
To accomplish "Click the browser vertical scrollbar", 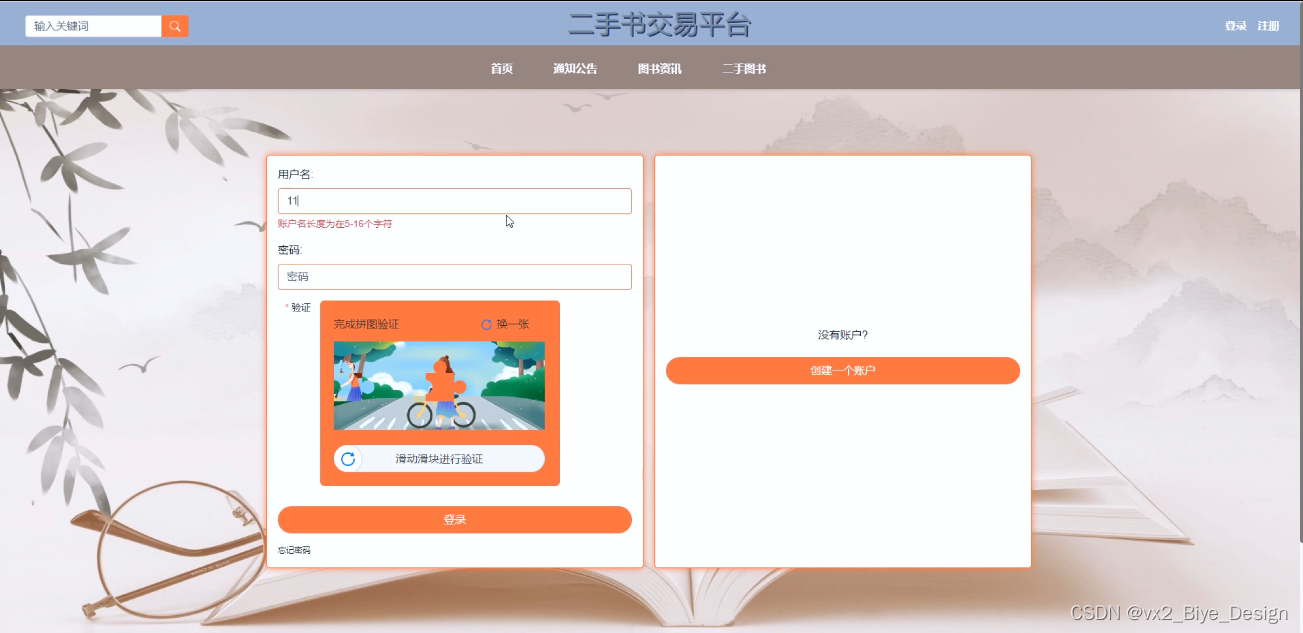I will [1299, 272].
